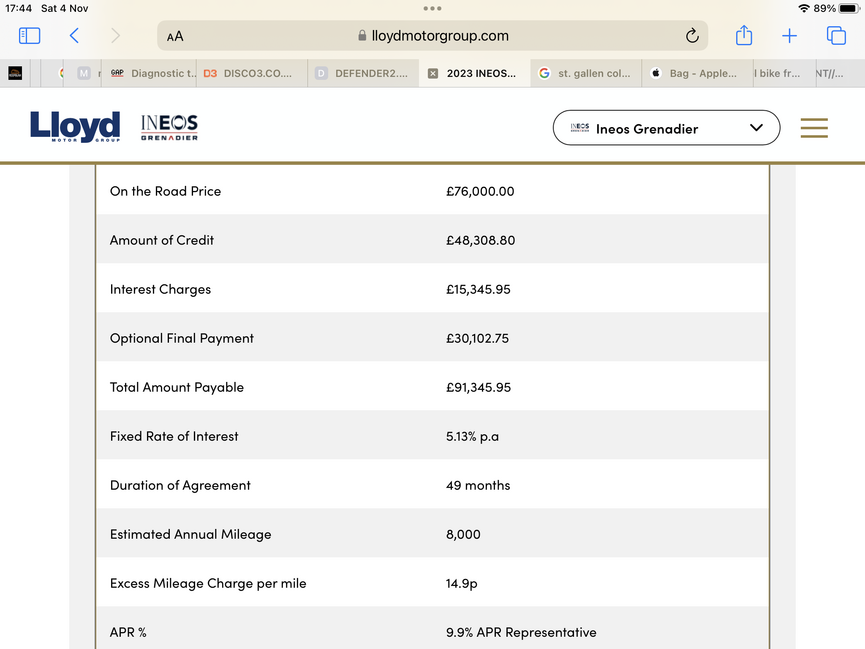Click the Excess Mileage Charge per mile label
The height and width of the screenshot is (649, 865).
point(208,584)
